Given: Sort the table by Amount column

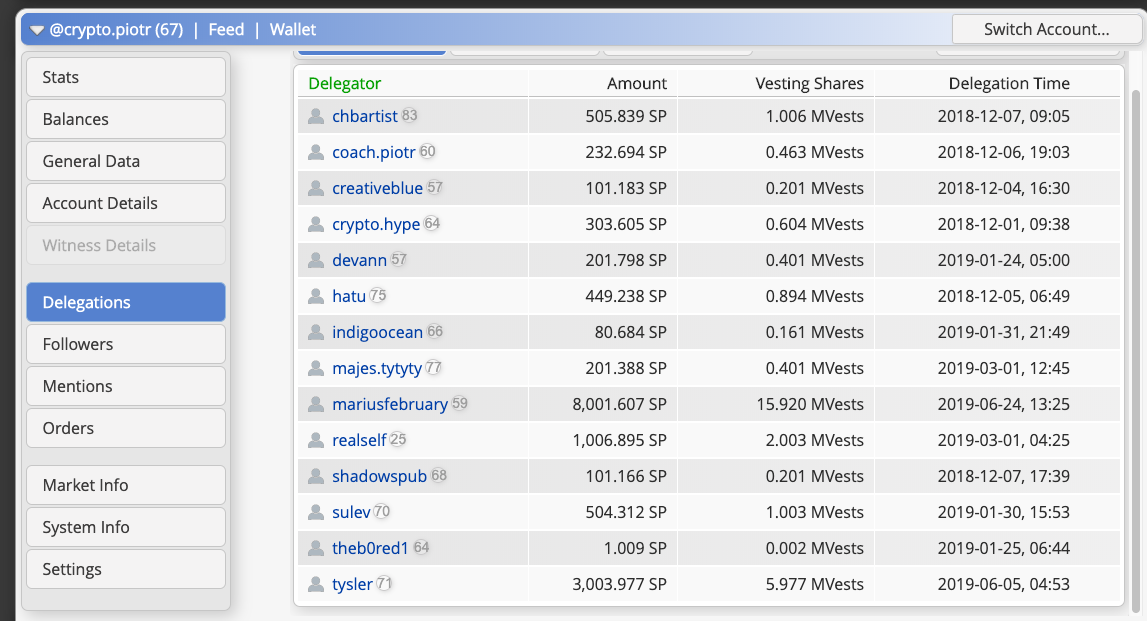Looking at the screenshot, I should (x=636, y=84).
